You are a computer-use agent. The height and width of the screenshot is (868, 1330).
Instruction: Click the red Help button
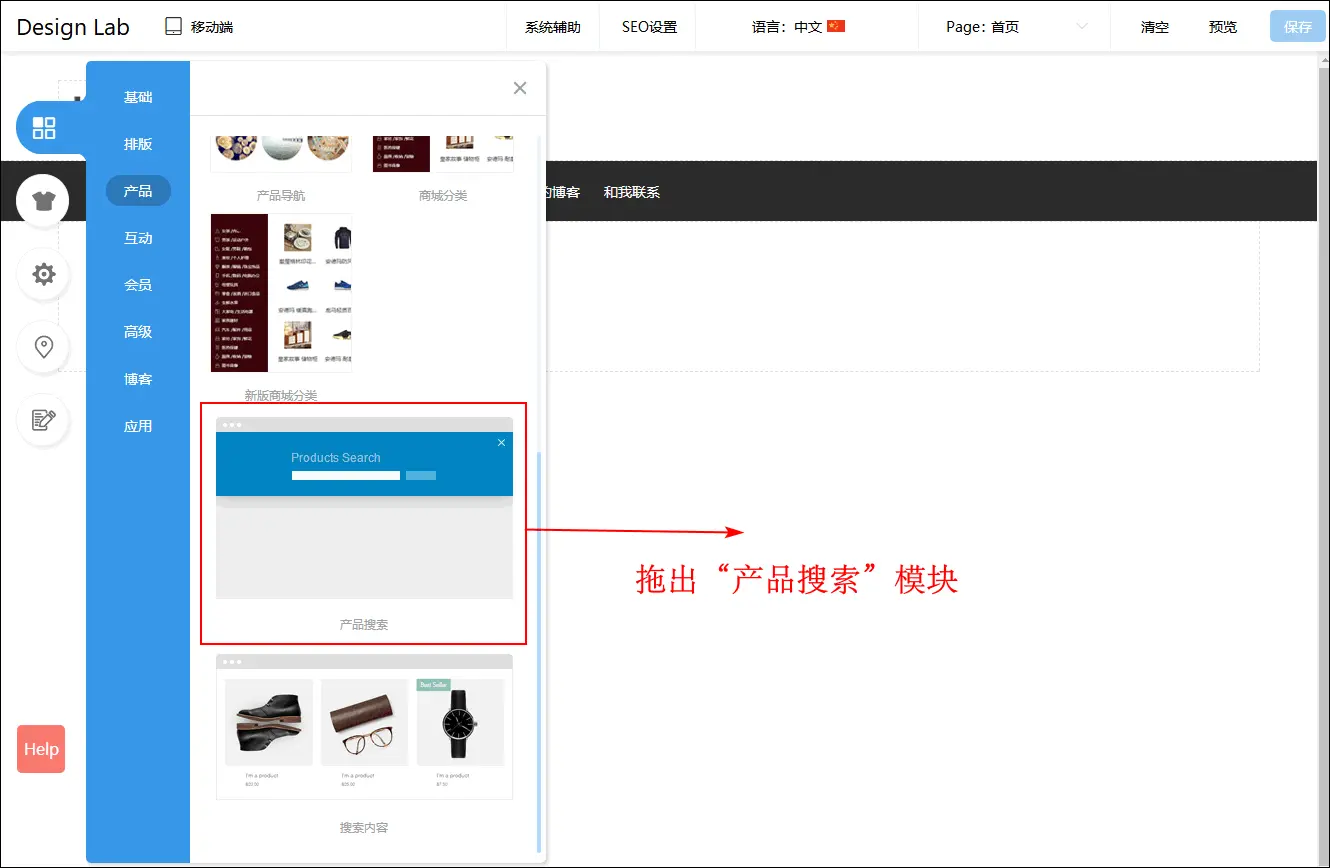coord(41,749)
